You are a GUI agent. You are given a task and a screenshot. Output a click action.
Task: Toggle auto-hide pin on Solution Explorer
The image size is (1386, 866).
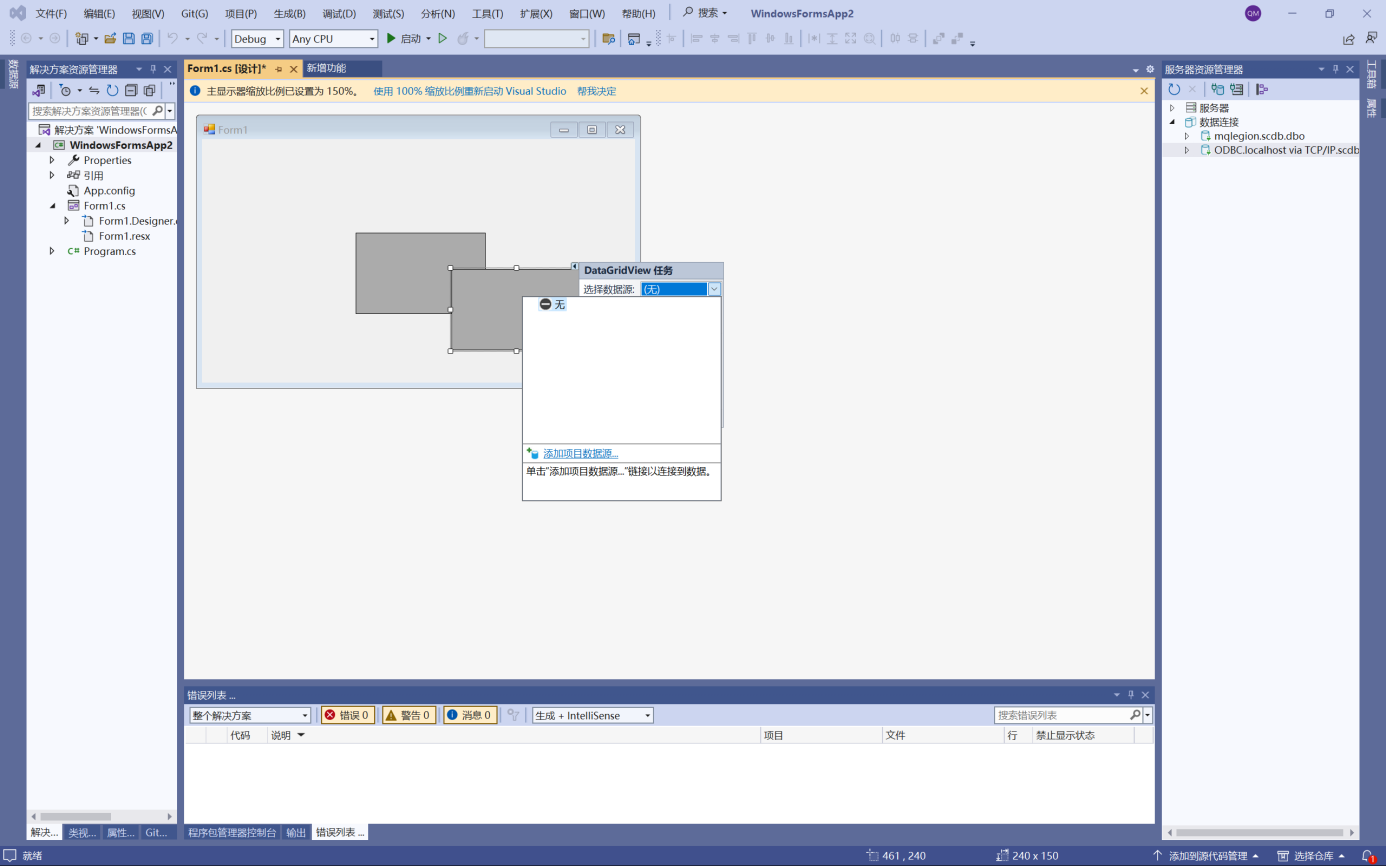[x=153, y=69]
